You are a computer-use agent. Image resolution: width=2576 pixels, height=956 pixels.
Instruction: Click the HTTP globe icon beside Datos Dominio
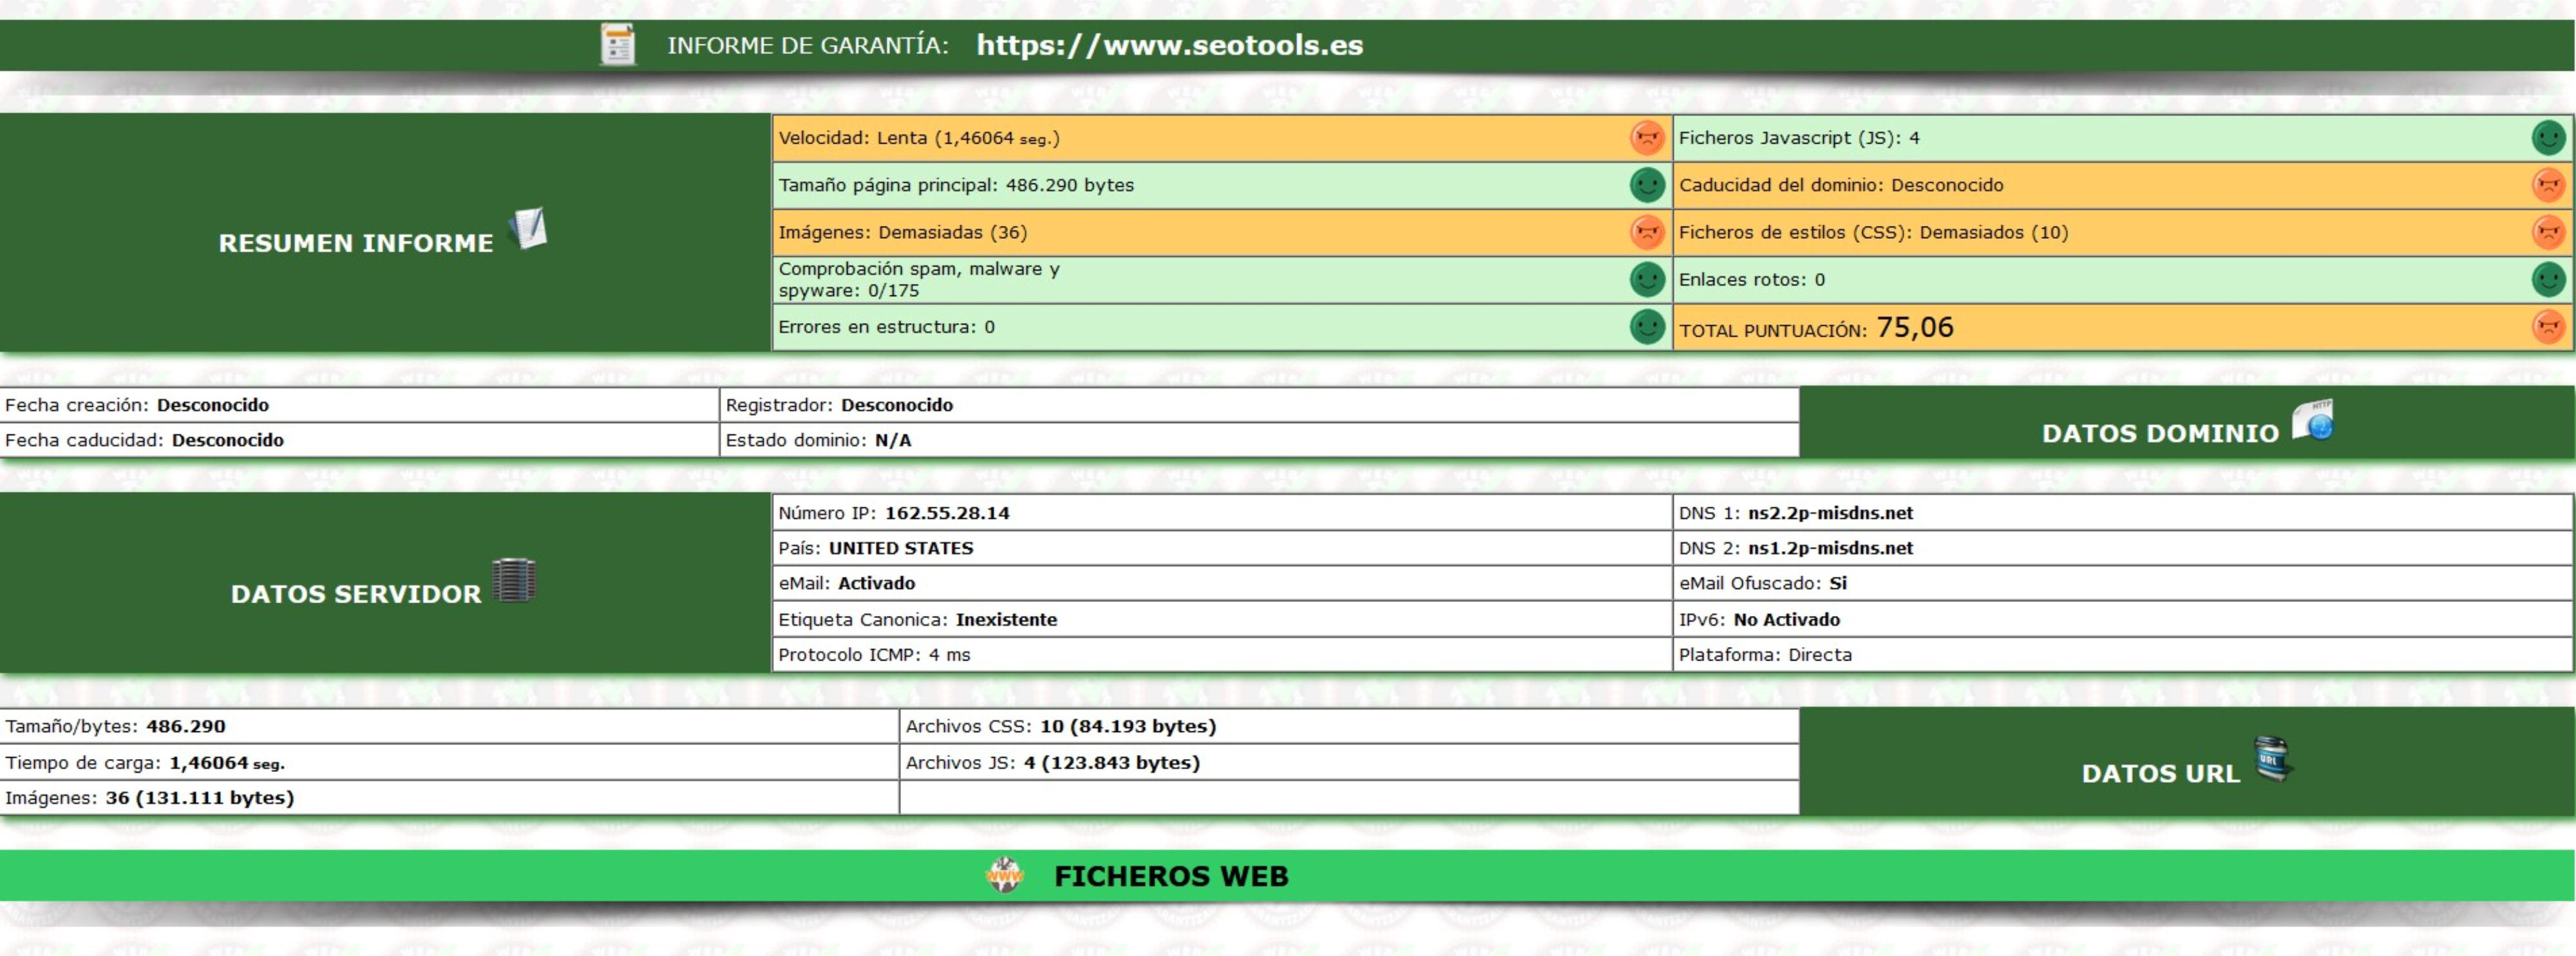click(2313, 420)
